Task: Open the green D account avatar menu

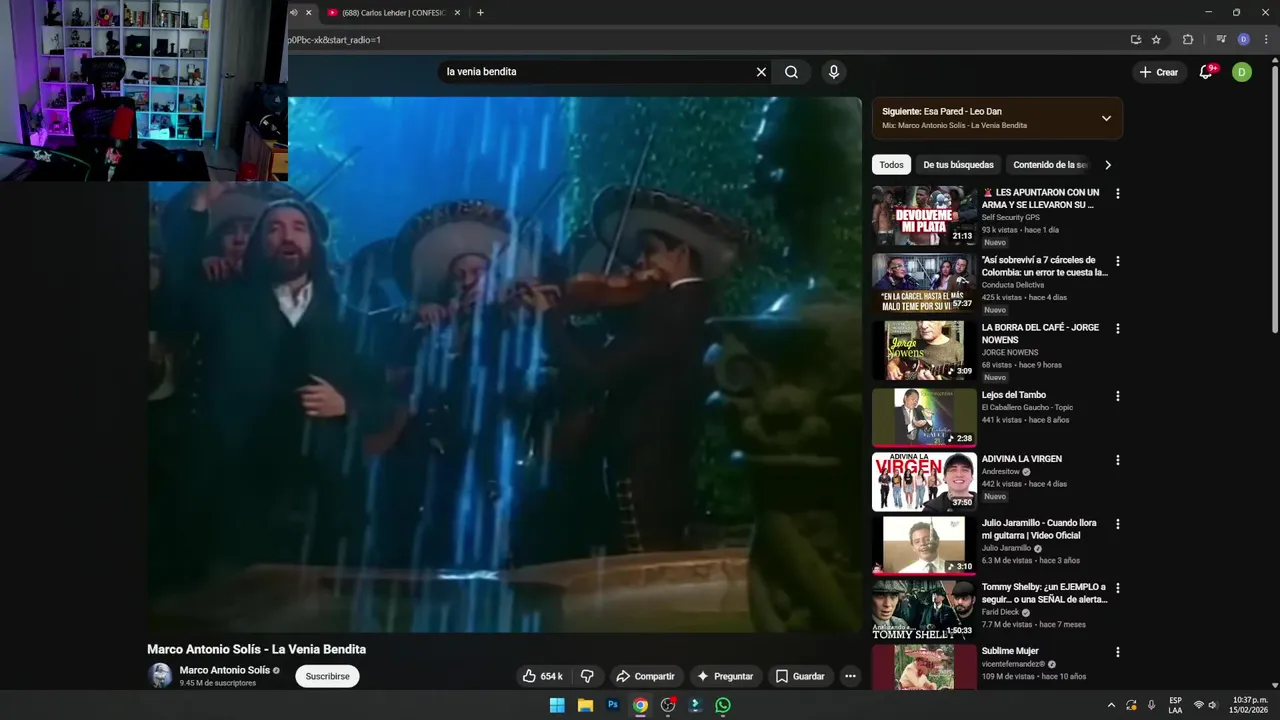Action: (1241, 72)
